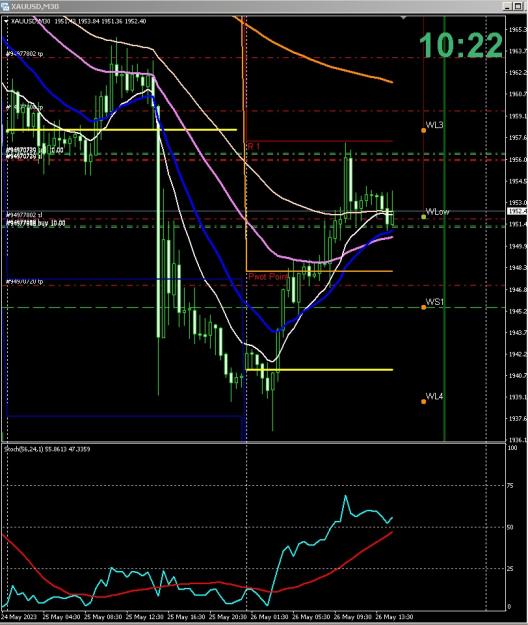Viewport: 528px width, 625px height.
Task: Click the 26 May 01:30 time axis label
Action: pos(269,617)
